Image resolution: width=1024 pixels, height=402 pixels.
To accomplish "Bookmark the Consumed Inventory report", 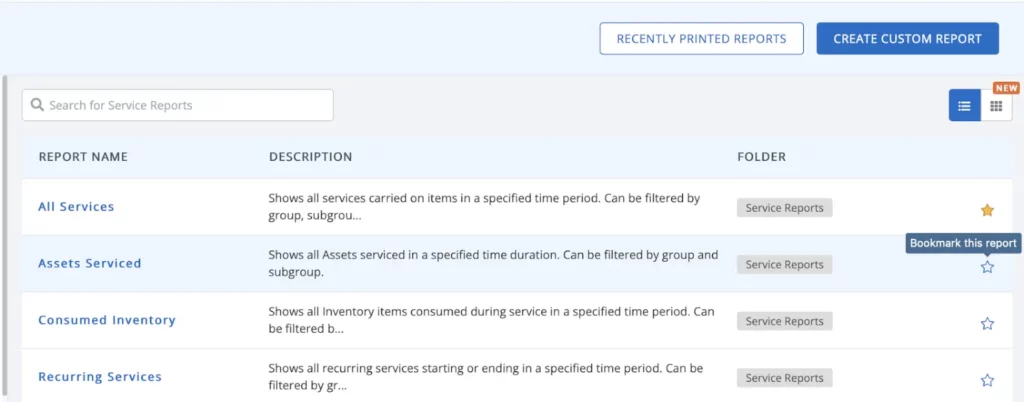I will (987, 323).
